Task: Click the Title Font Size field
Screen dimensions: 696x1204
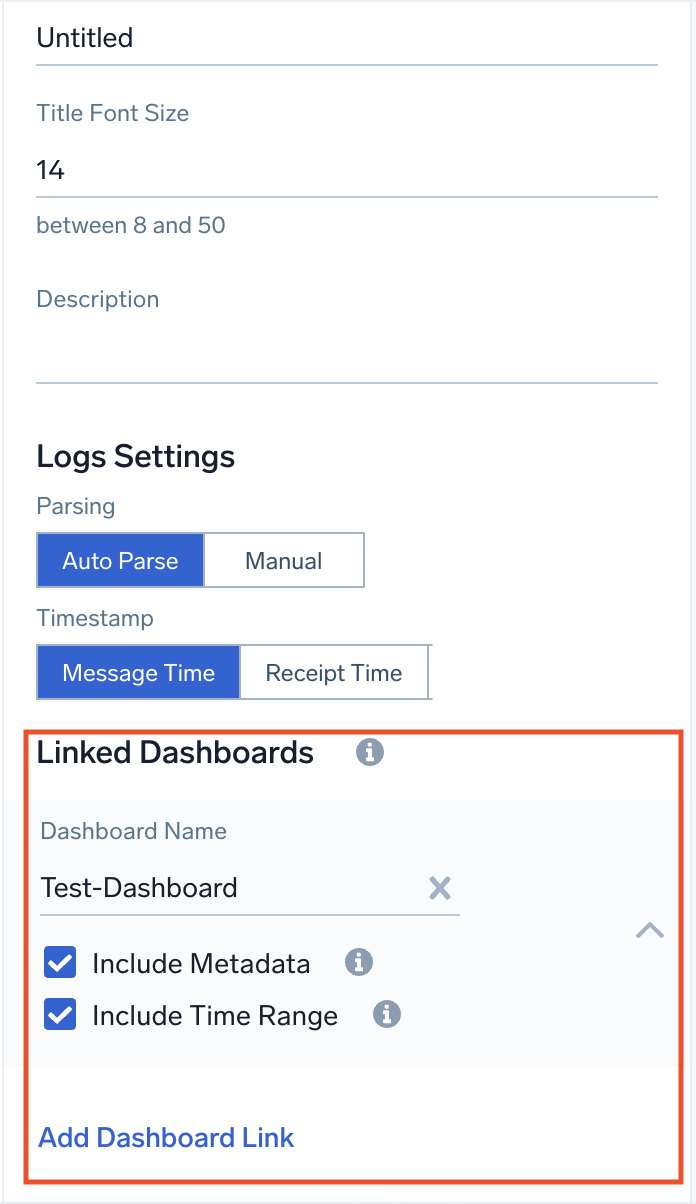Action: pos(200,170)
